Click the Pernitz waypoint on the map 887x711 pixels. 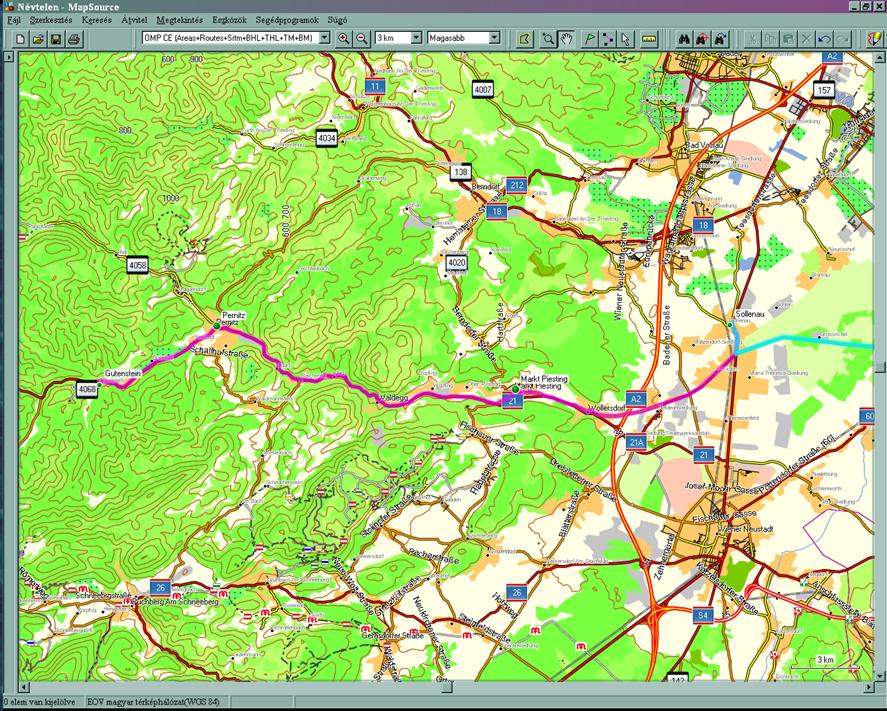click(216, 326)
